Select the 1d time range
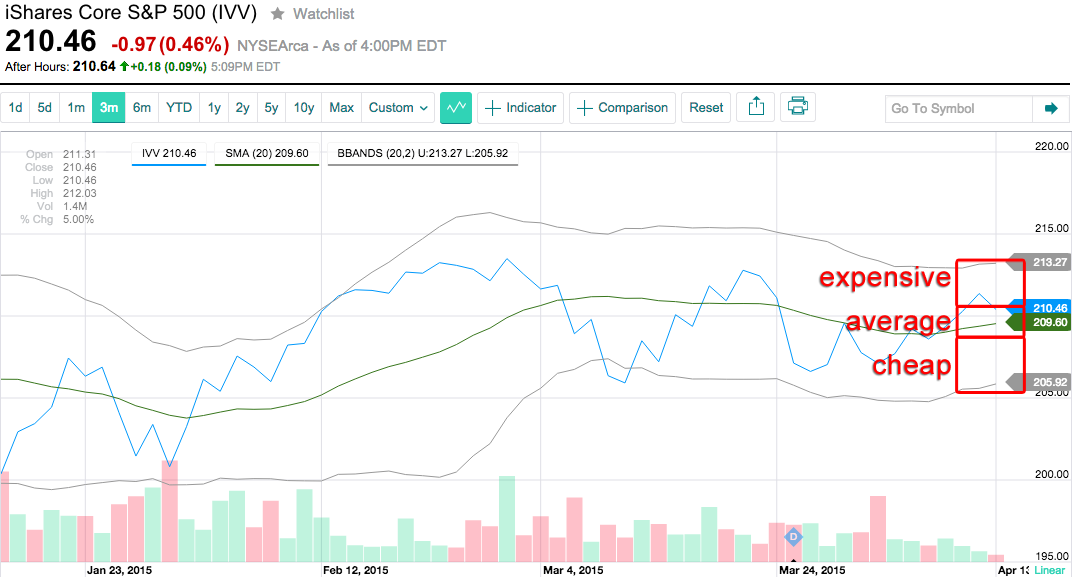 15,107
